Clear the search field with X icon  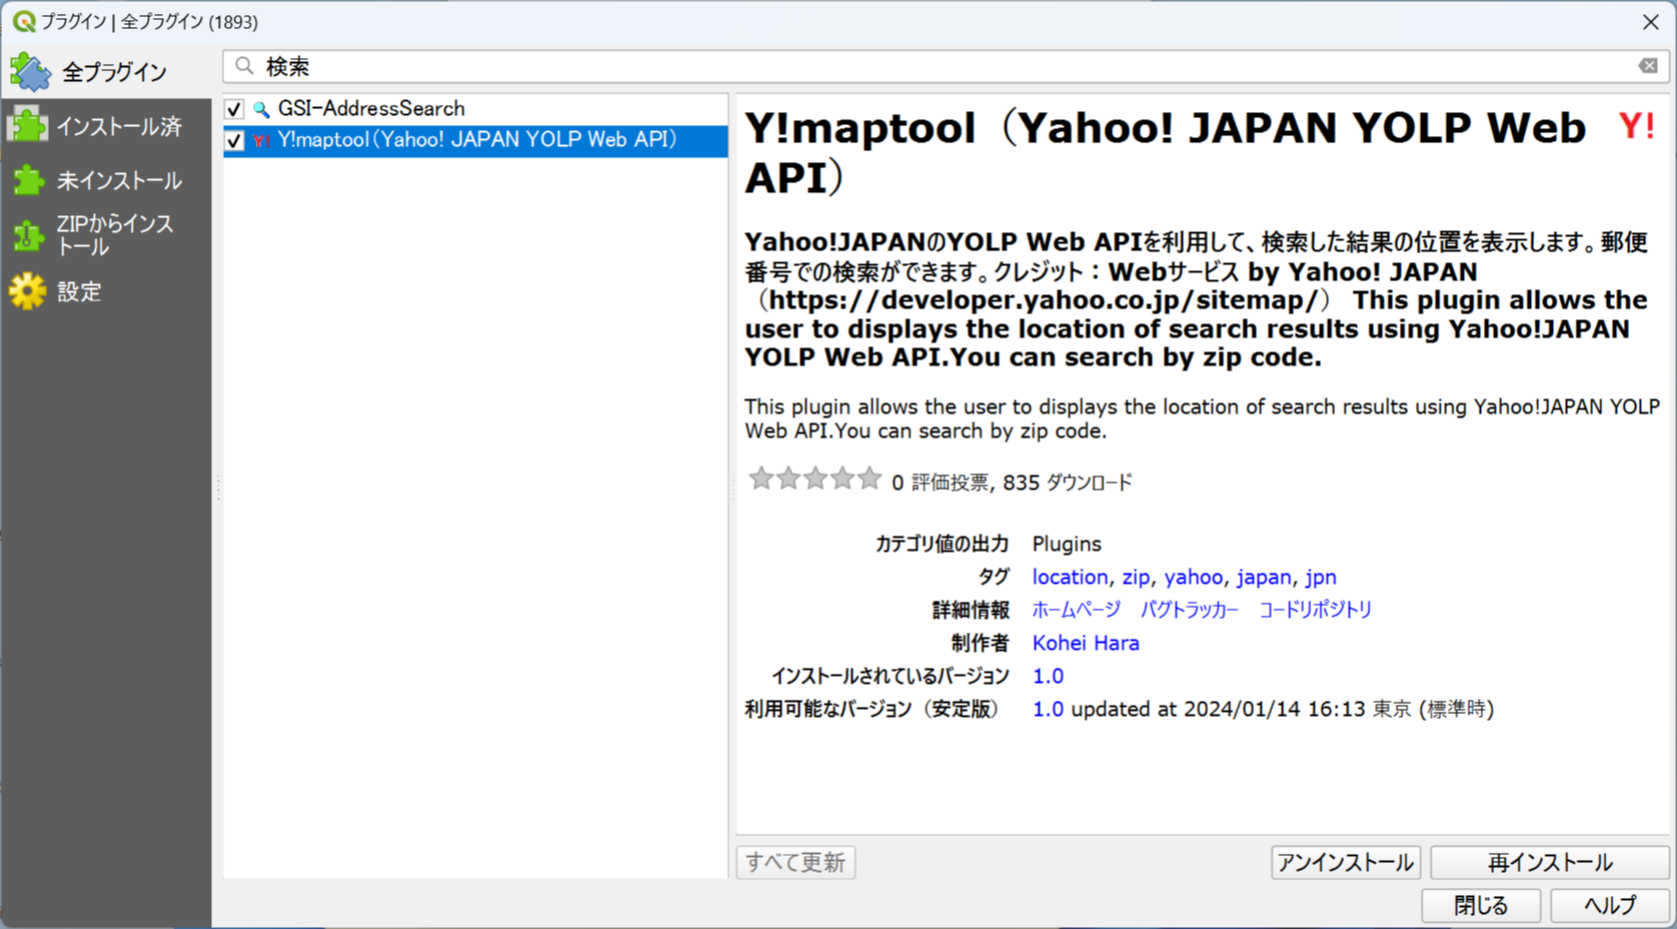point(1648,66)
